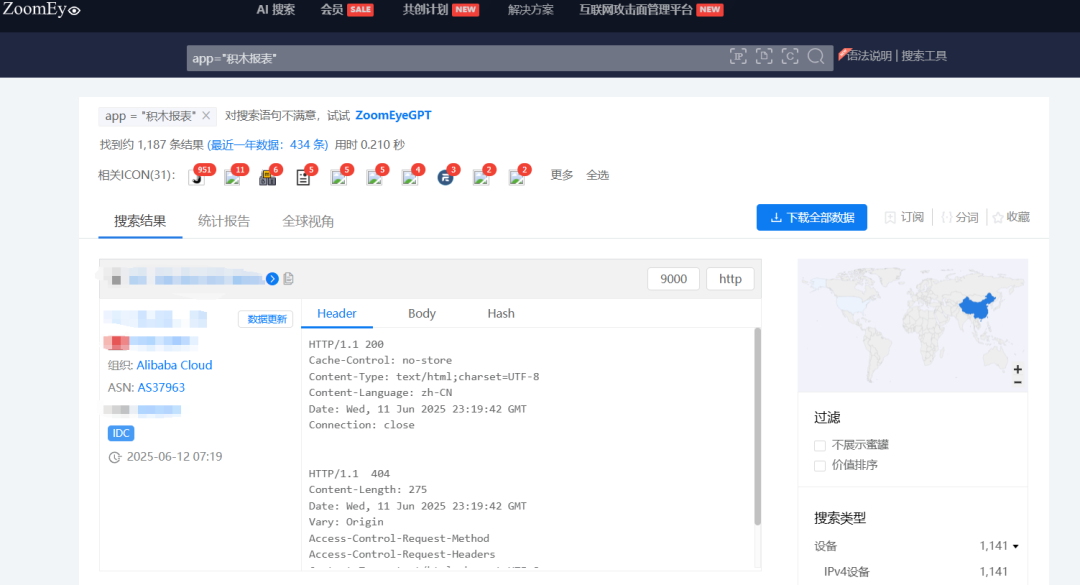Click the header panel vertical scrollbar
Screen dimensions: 1080x585
(758, 427)
